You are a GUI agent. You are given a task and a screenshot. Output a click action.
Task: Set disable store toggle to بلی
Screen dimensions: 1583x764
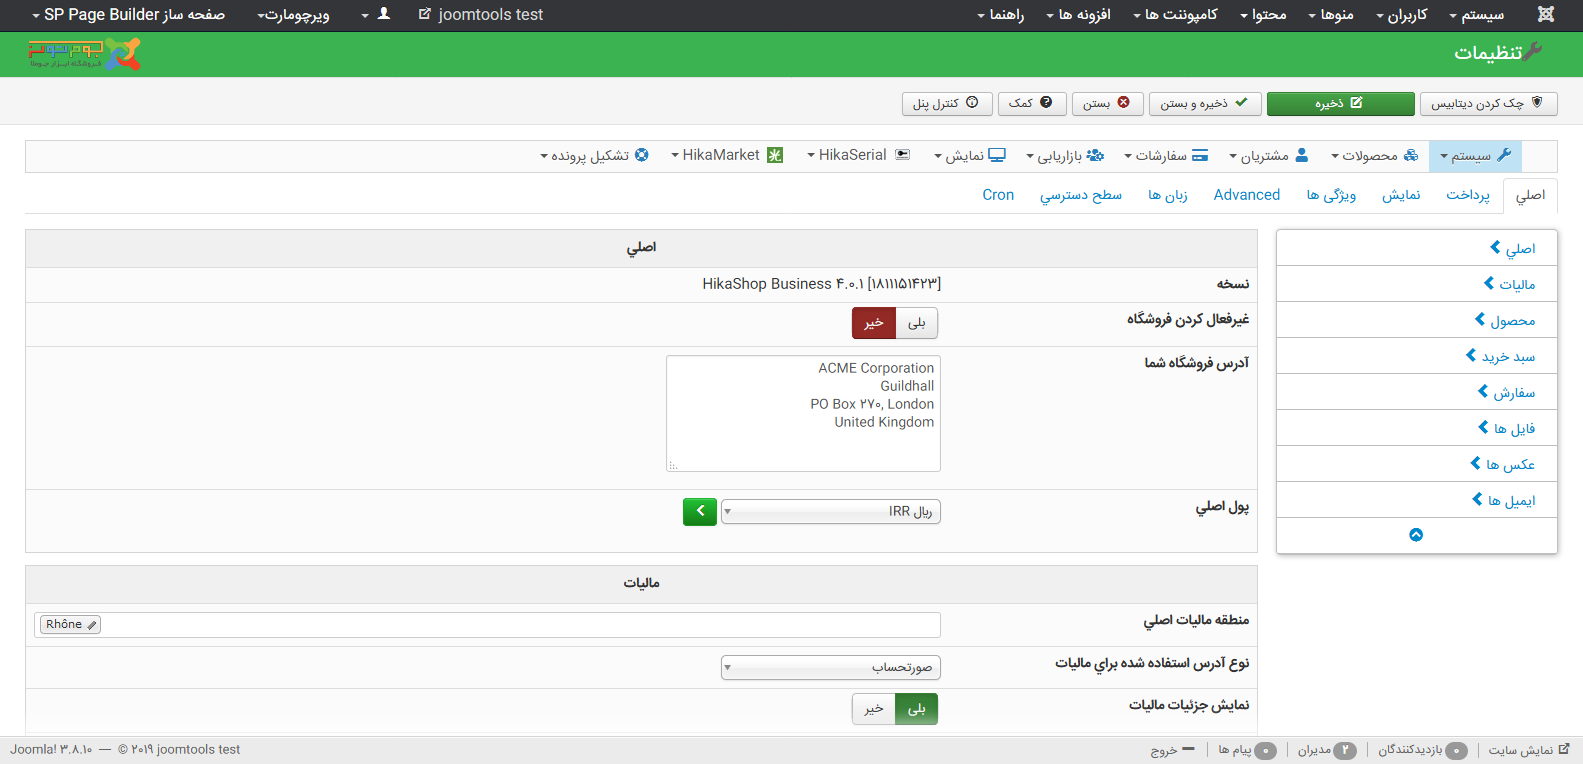917,323
